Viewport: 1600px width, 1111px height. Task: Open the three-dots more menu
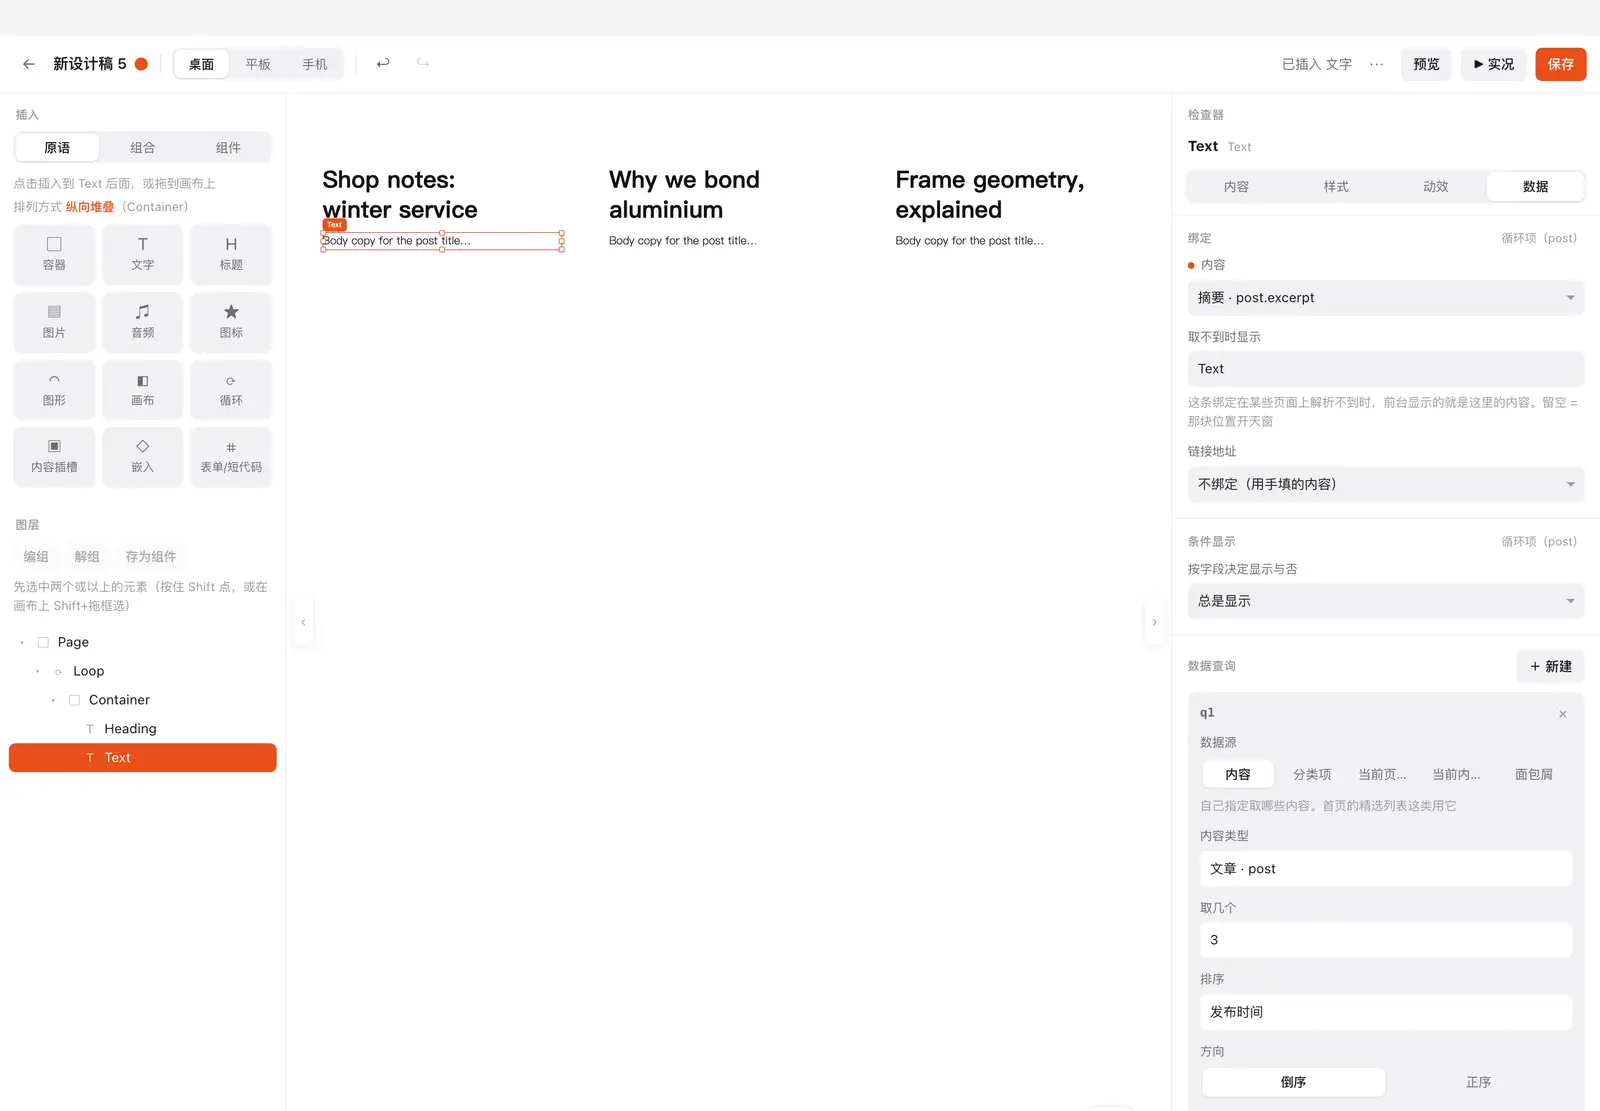tap(1377, 64)
